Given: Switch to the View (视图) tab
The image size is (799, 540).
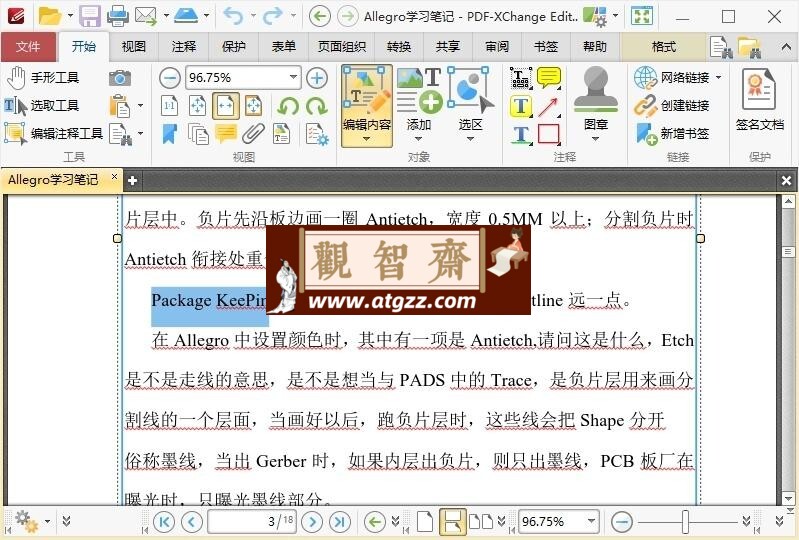Looking at the screenshot, I should 134,47.
